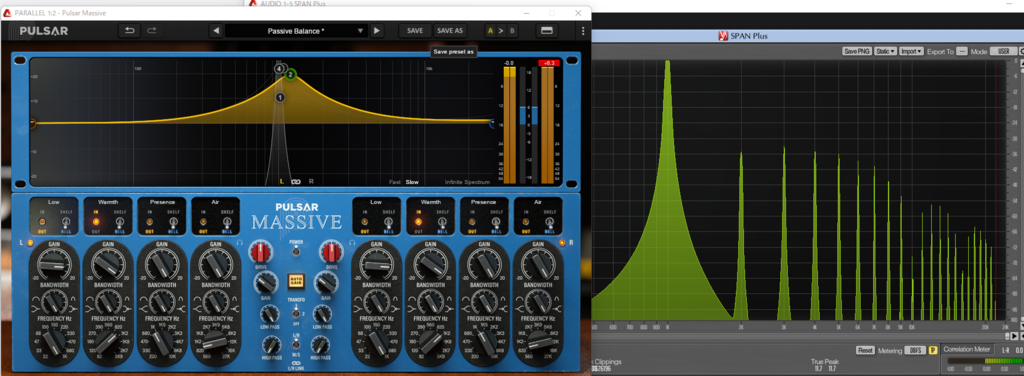Toggle the AUTO GAIN button
The image size is (1024, 376).
point(296,282)
